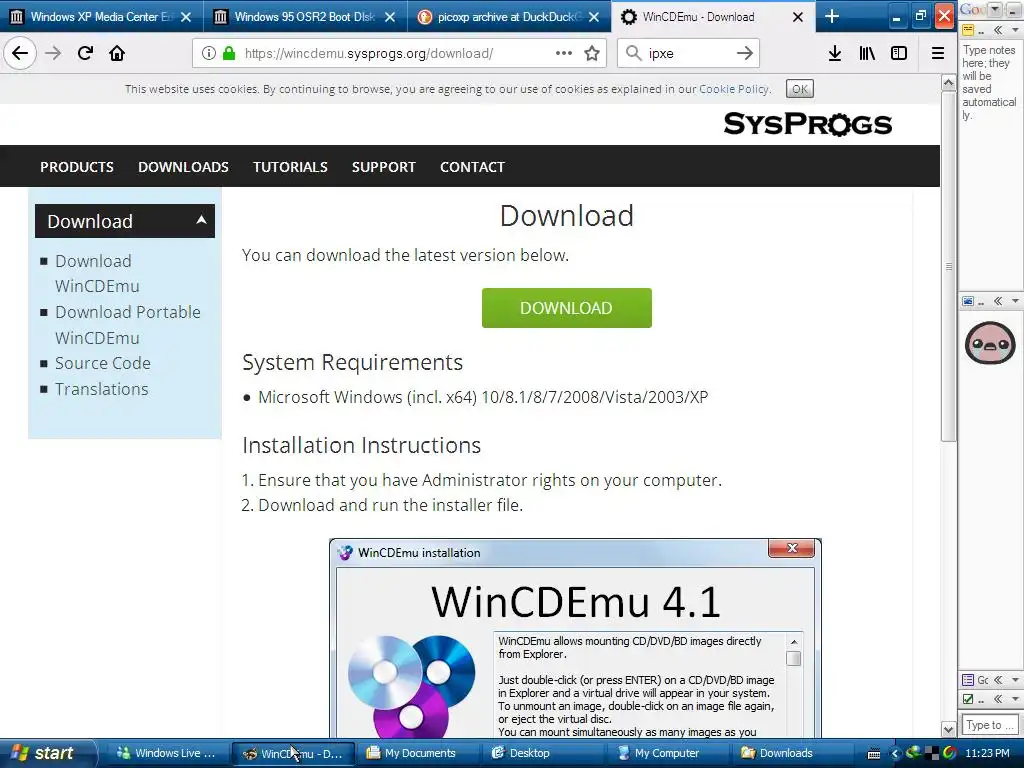This screenshot has height=768, width=1024.
Task: Open the DOWNLOADS menu
Action: pyautogui.click(x=184, y=167)
